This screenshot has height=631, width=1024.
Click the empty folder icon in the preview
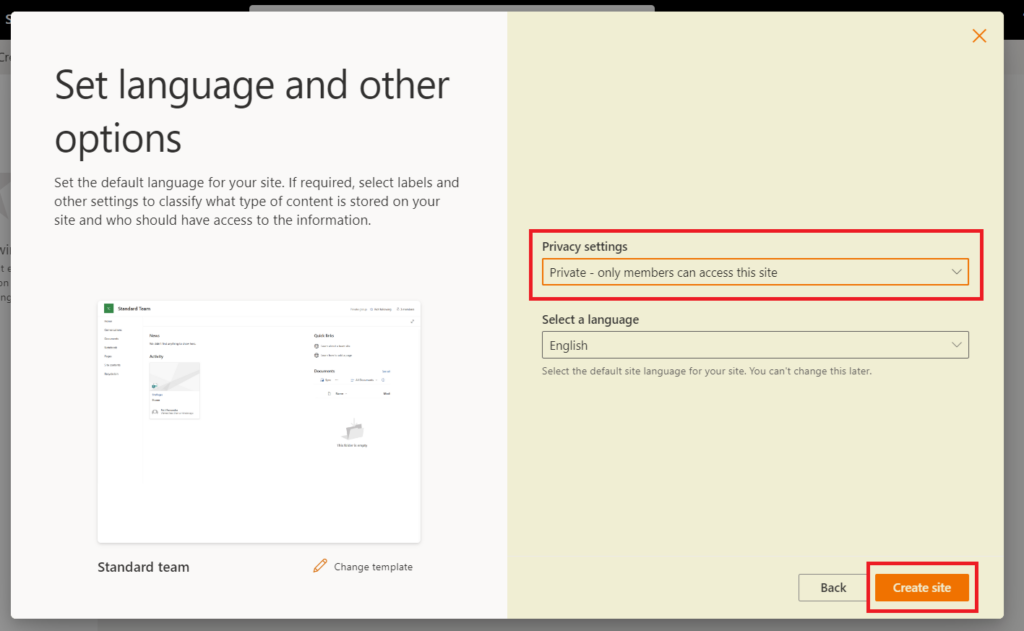pyautogui.click(x=352, y=432)
